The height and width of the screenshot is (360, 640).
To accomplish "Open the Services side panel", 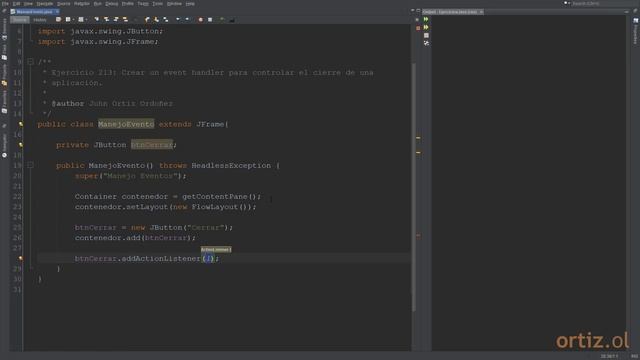I will (4, 29).
